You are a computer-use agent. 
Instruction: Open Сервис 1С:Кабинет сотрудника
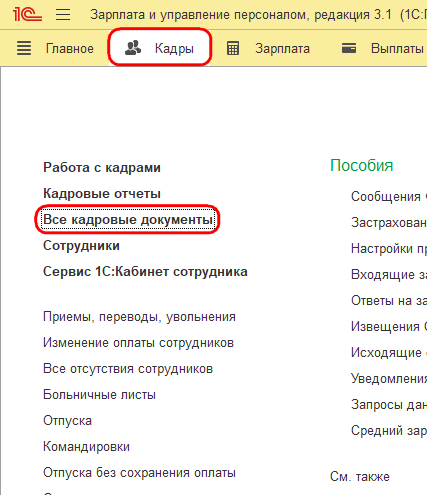[145, 271]
